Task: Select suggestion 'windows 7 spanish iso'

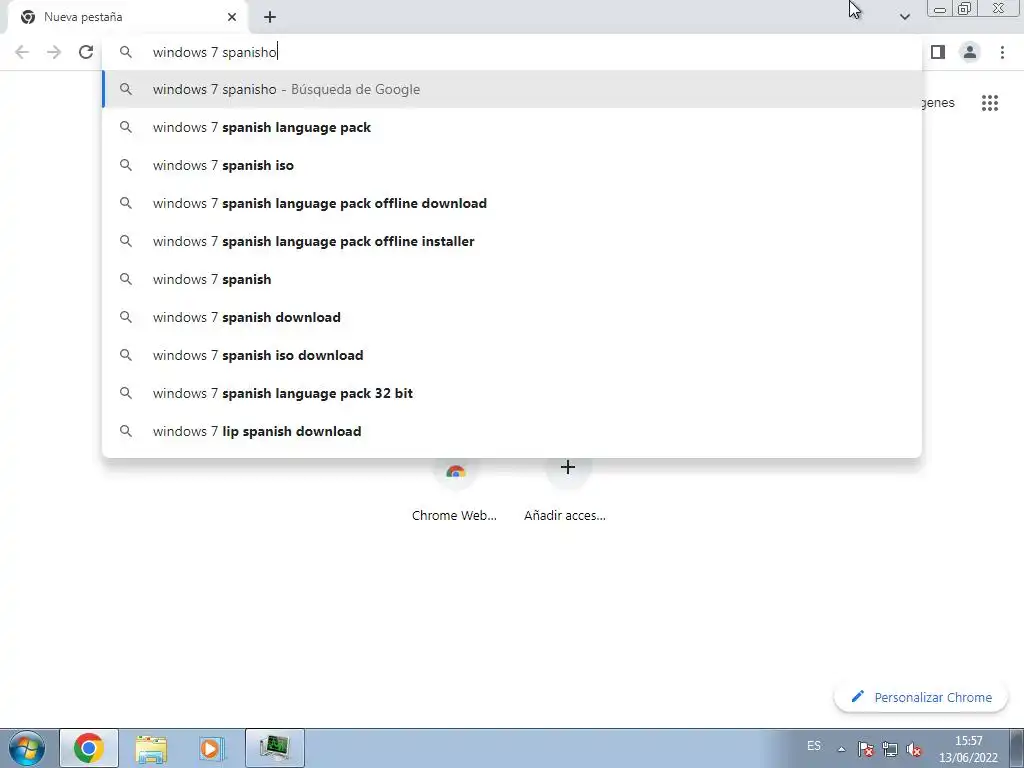Action: [512, 165]
